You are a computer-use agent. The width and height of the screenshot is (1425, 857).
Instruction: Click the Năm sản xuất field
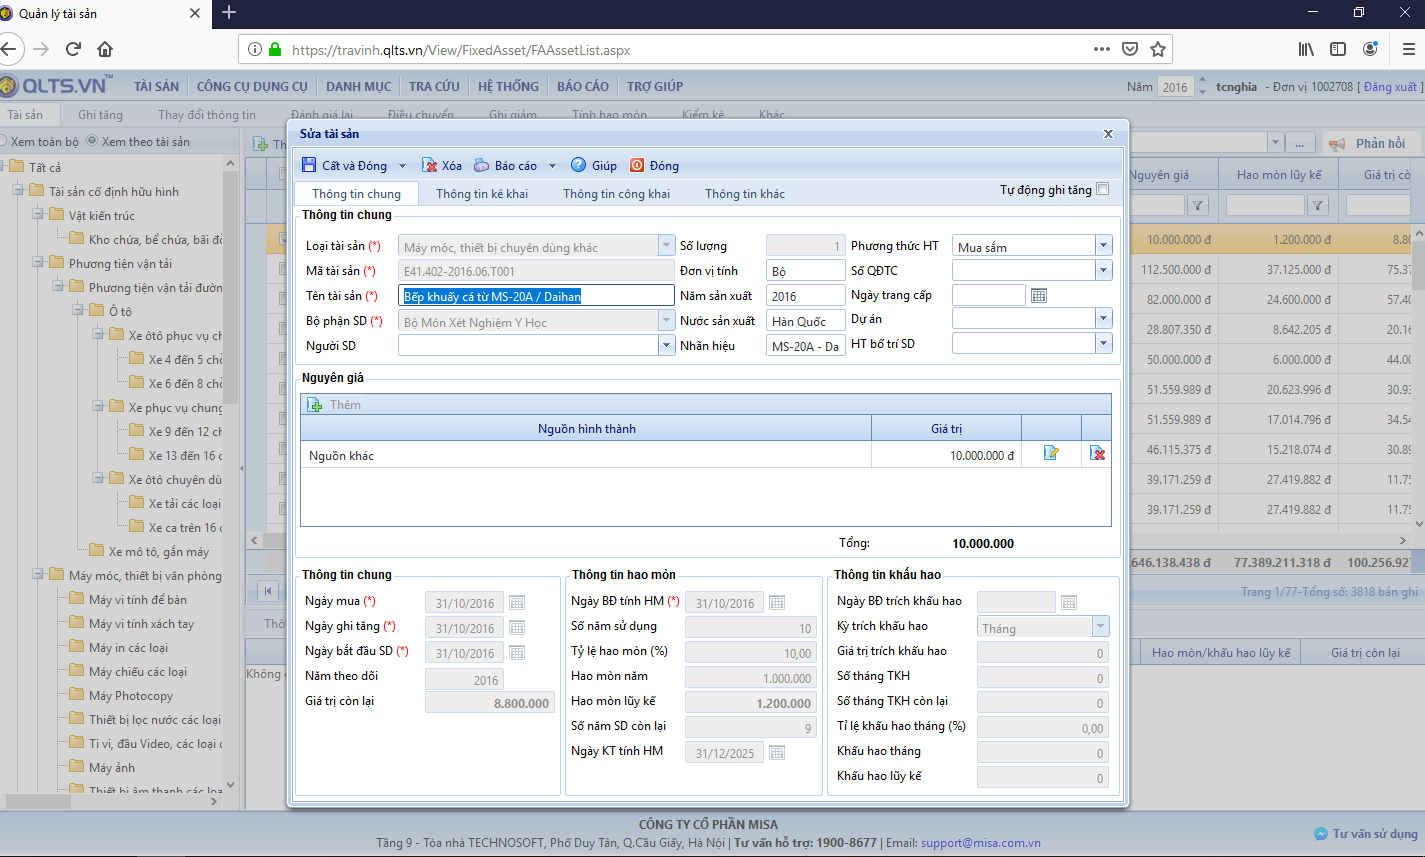click(806, 296)
